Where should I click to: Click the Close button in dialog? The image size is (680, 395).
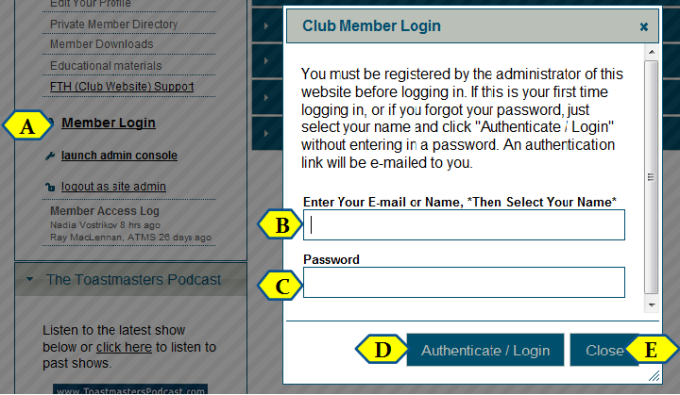pos(604,350)
